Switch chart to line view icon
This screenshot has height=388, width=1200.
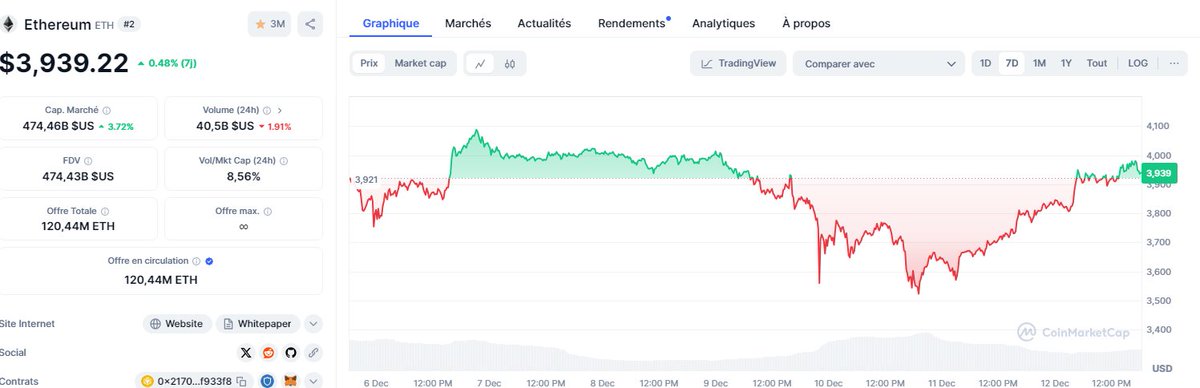(x=481, y=63)
